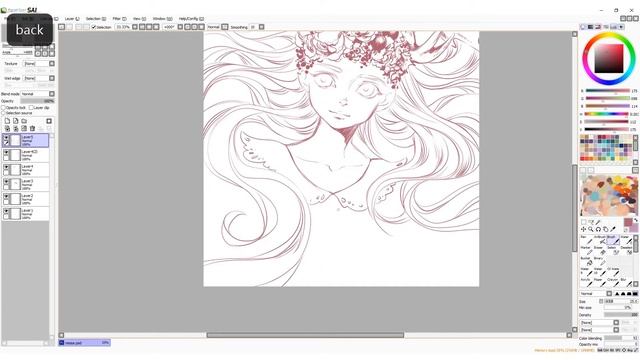Adjust the layer Opacity slider
Image resolution: width=640 pixels, height=360 pixels.
pyautogui.click(x=37, y=101)
